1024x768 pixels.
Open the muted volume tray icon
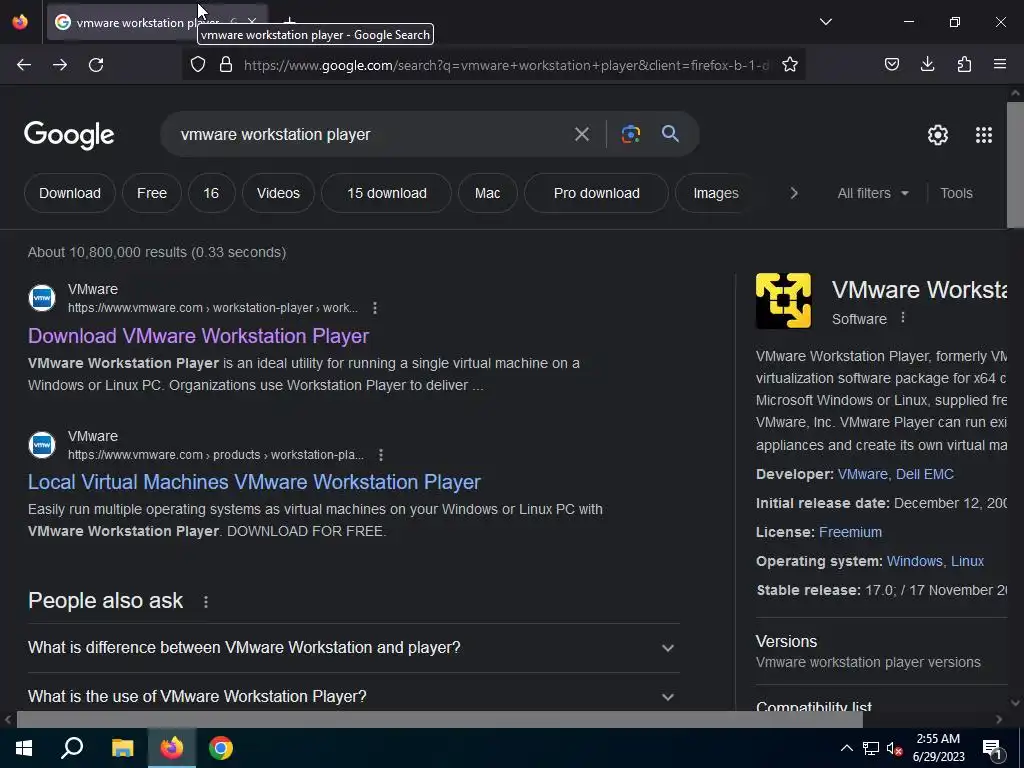(894, 748)
